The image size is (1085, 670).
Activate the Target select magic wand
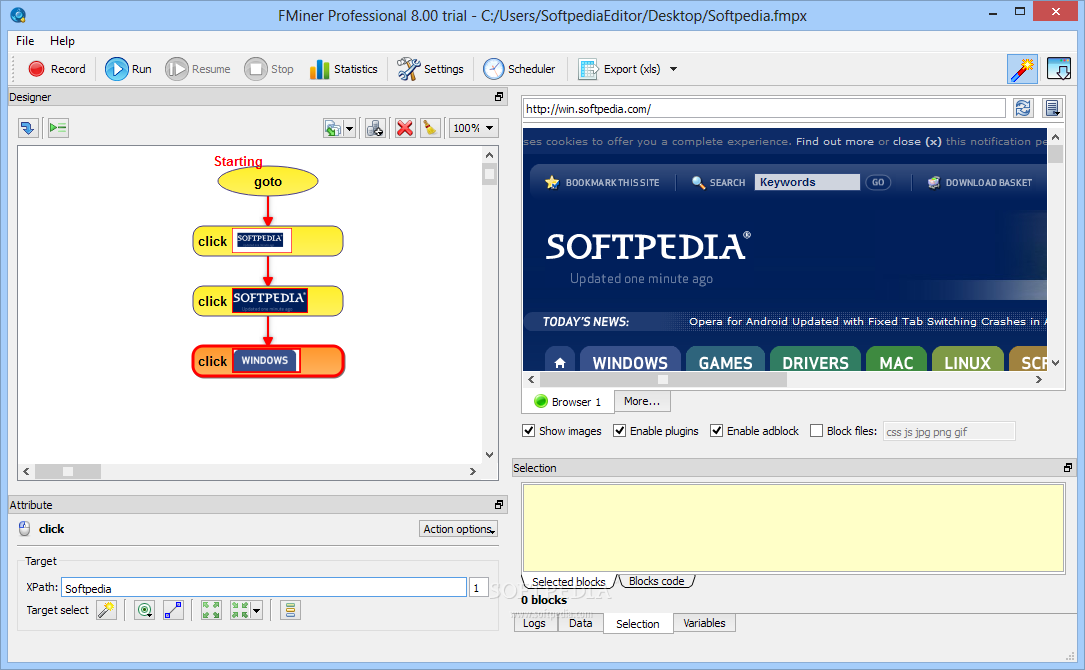pos(107,610)
